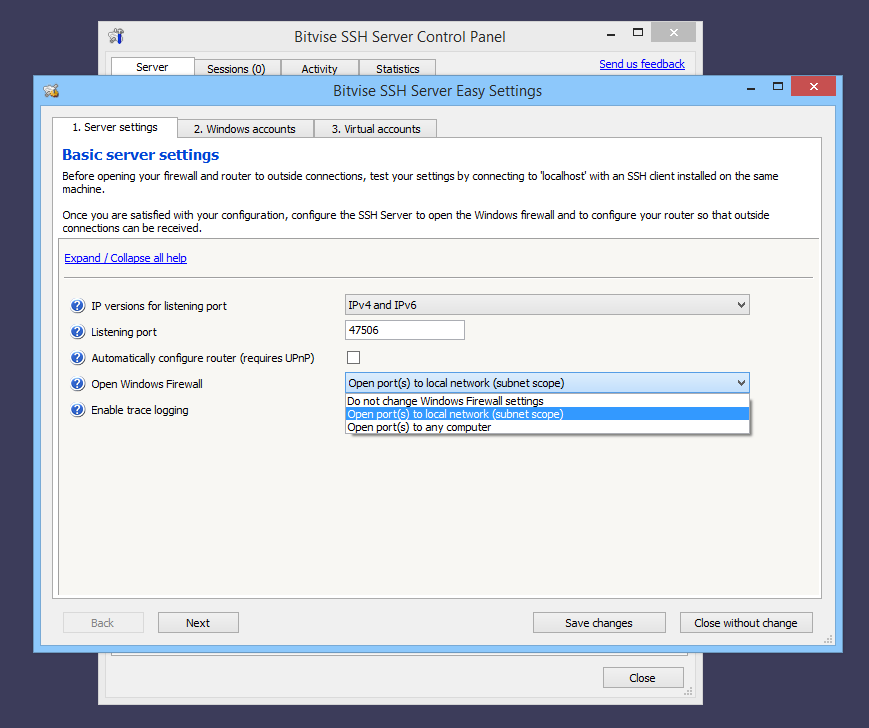Select 'Do not change Windows Firewall settings'
869x728 pixels.
click(x=547, y=401)
